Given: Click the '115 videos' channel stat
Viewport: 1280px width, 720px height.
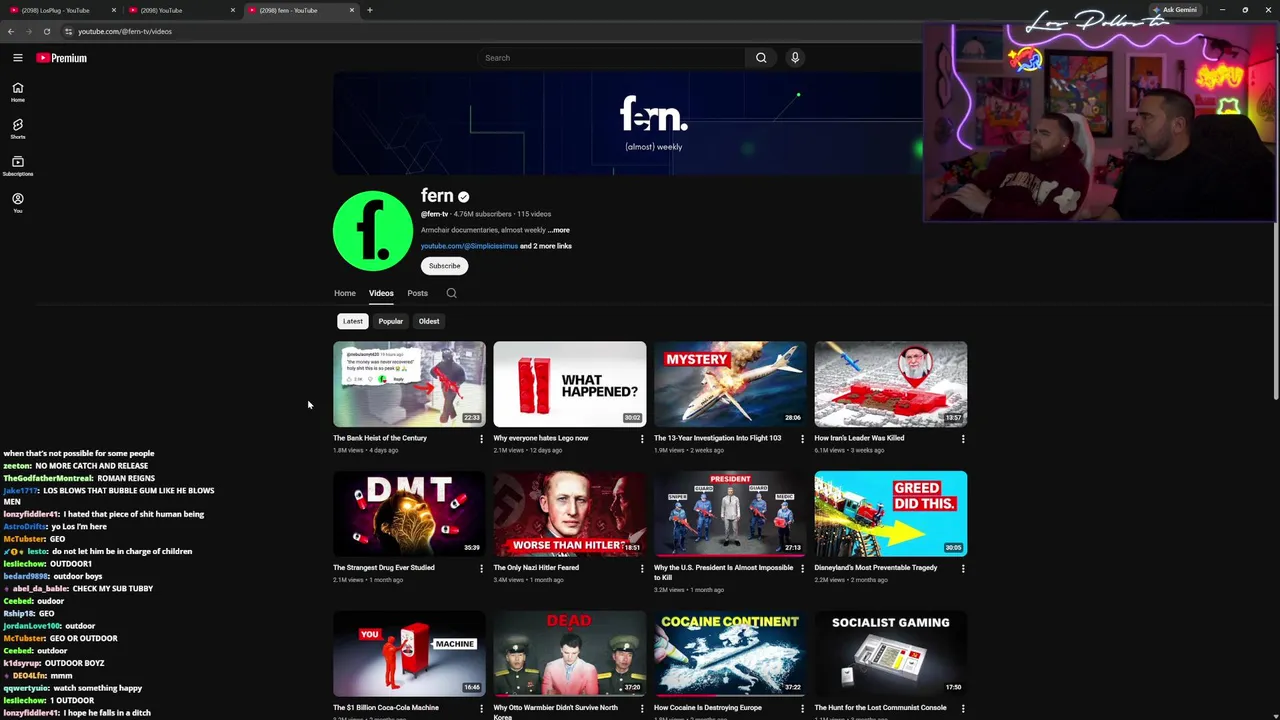Looking at the screenshot, I should (534, 214).
